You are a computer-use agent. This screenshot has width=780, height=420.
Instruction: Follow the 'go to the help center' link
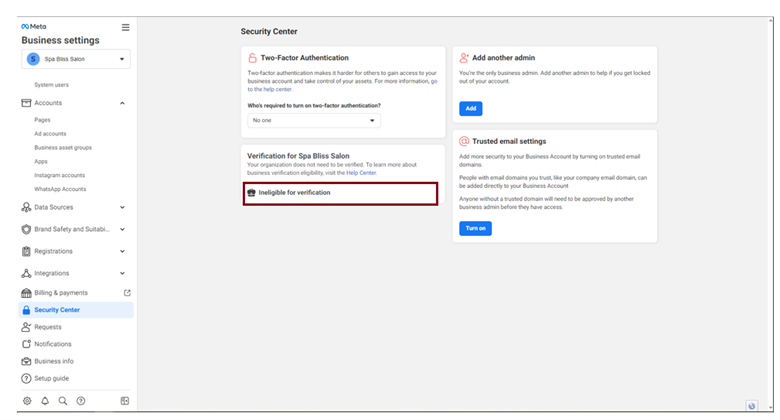click(x=270, y=90)
